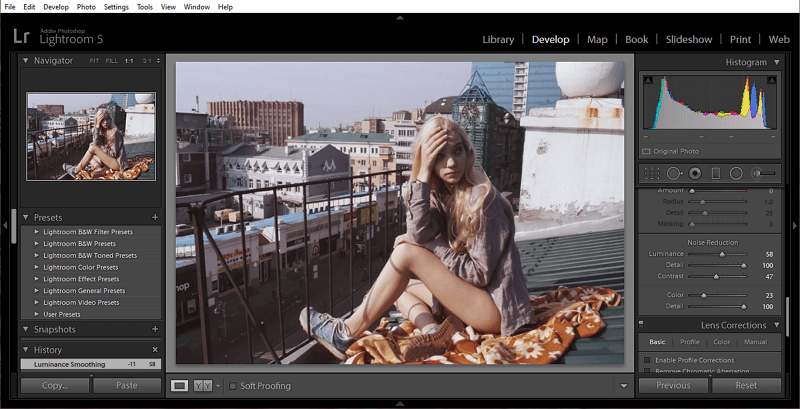Select the Red Eye Correction tool
This screenshot has height=409, width=800.
tap(695, 173)
